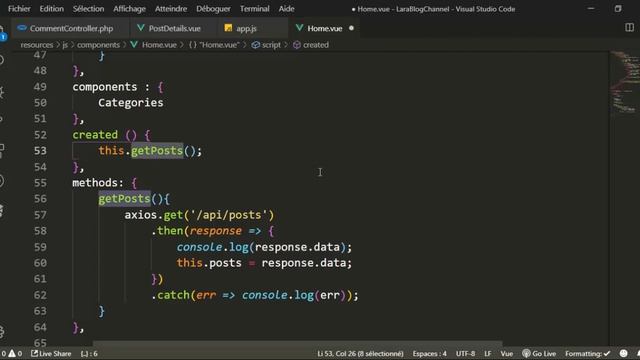Switch to CommentController.php tab
640x360 pixels.
point(71,28)
